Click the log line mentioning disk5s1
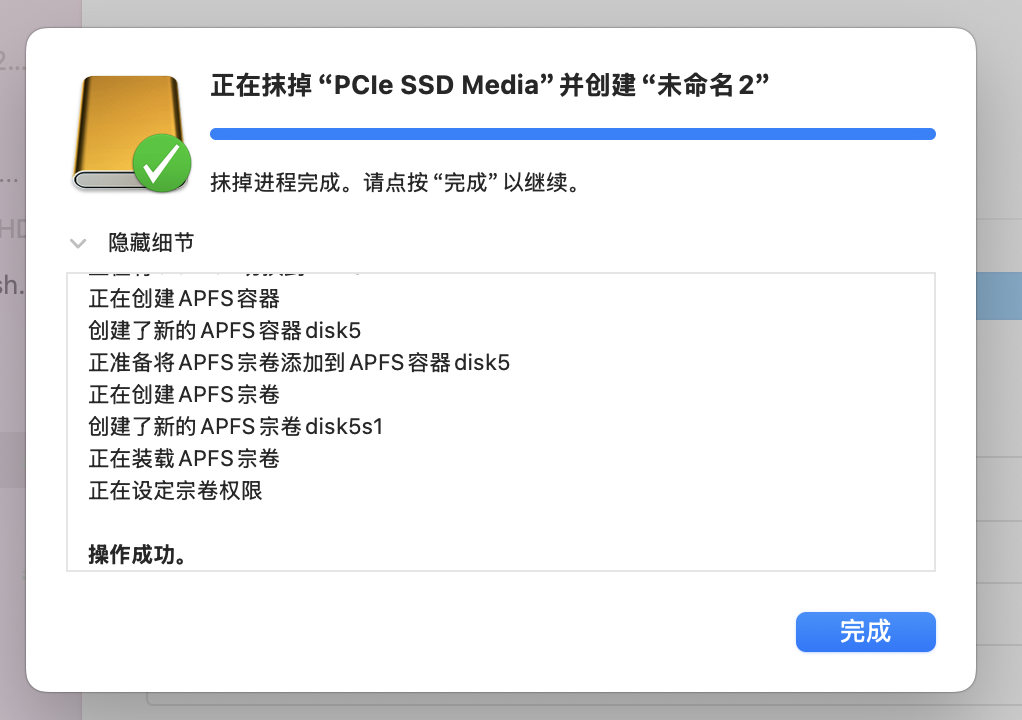The image size is (1022, 720). point(236,427)
